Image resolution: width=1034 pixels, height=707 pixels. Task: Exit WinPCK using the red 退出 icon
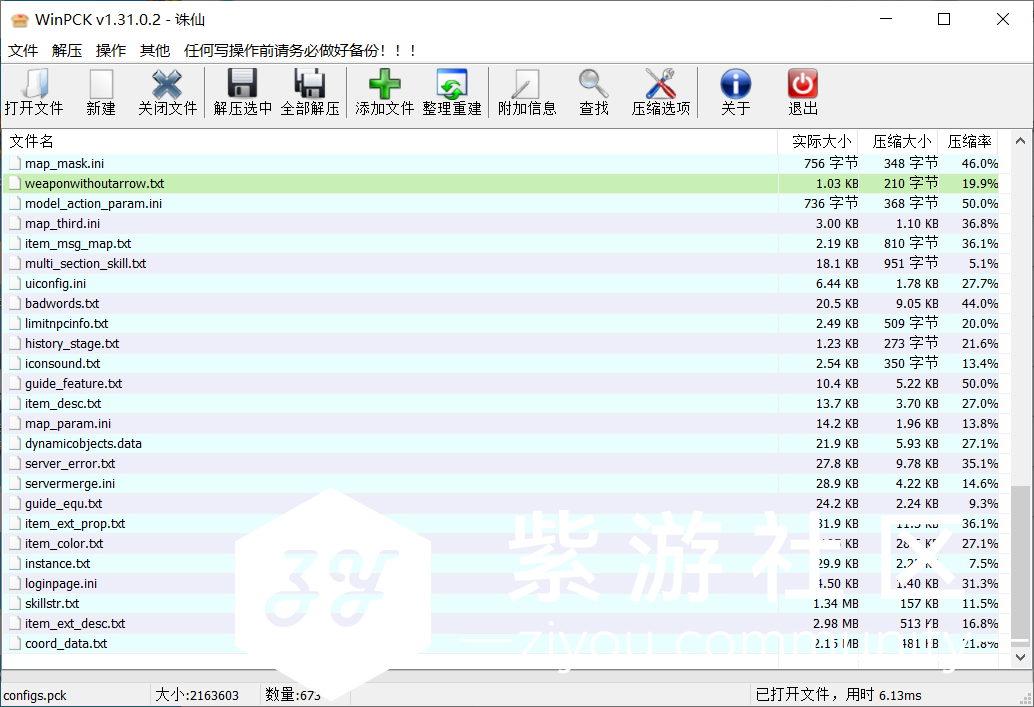click(x=802, y=91)
